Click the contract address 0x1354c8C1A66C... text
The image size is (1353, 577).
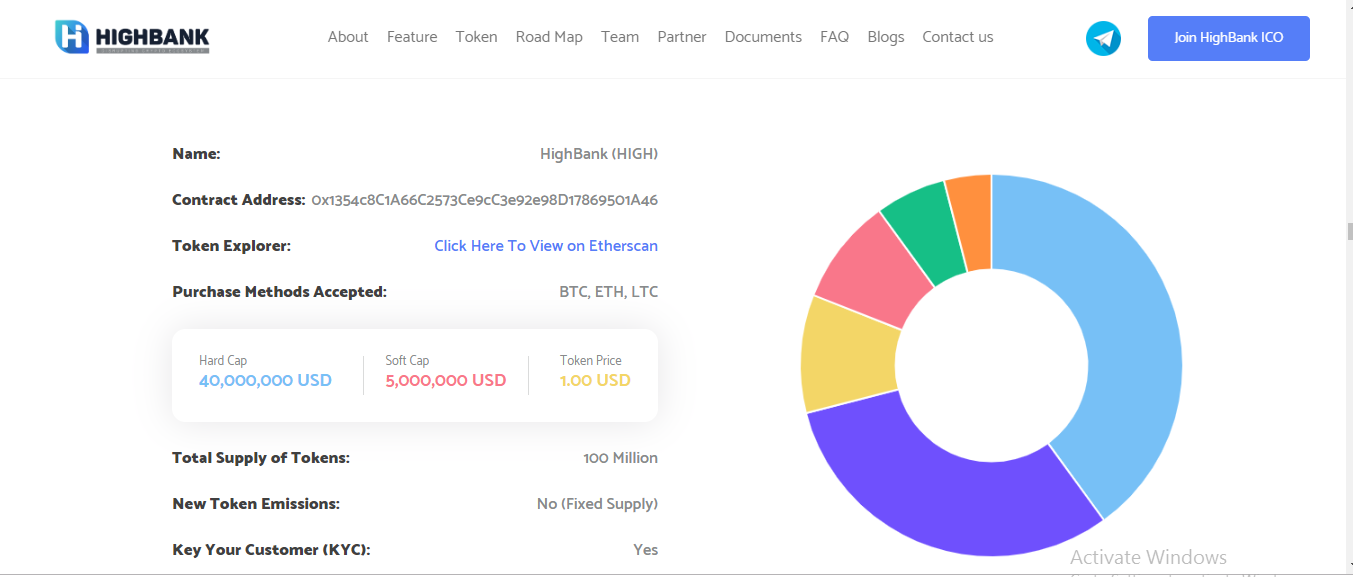[x=485, y=200]
